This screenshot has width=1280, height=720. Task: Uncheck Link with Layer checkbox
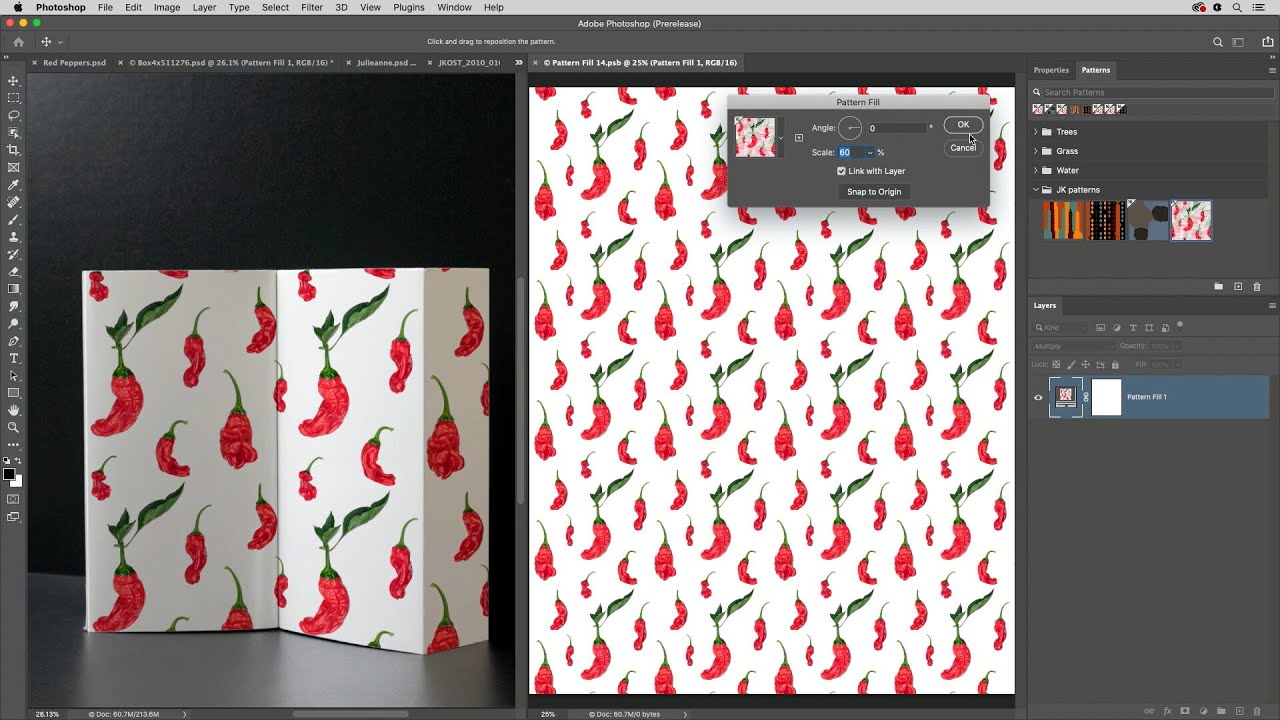click(841, 171)
